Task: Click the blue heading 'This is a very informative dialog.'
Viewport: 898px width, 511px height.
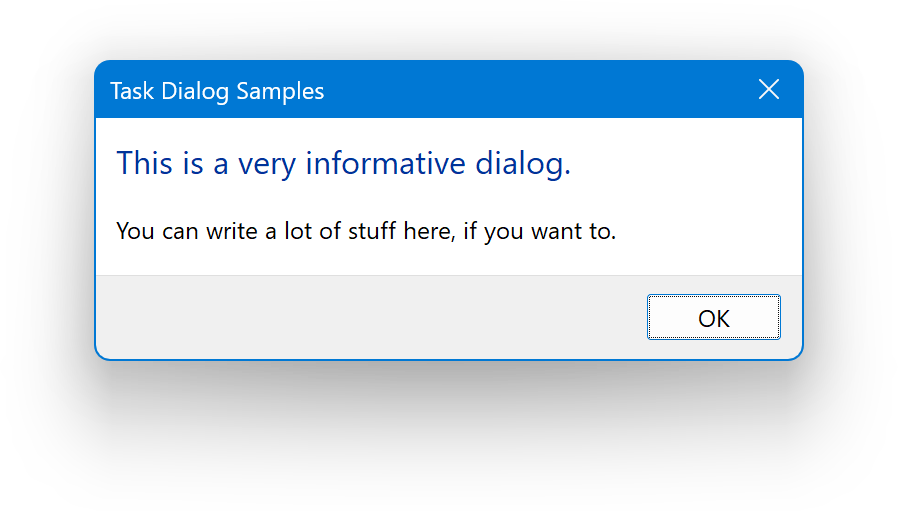Action: [x=343, y=163]
